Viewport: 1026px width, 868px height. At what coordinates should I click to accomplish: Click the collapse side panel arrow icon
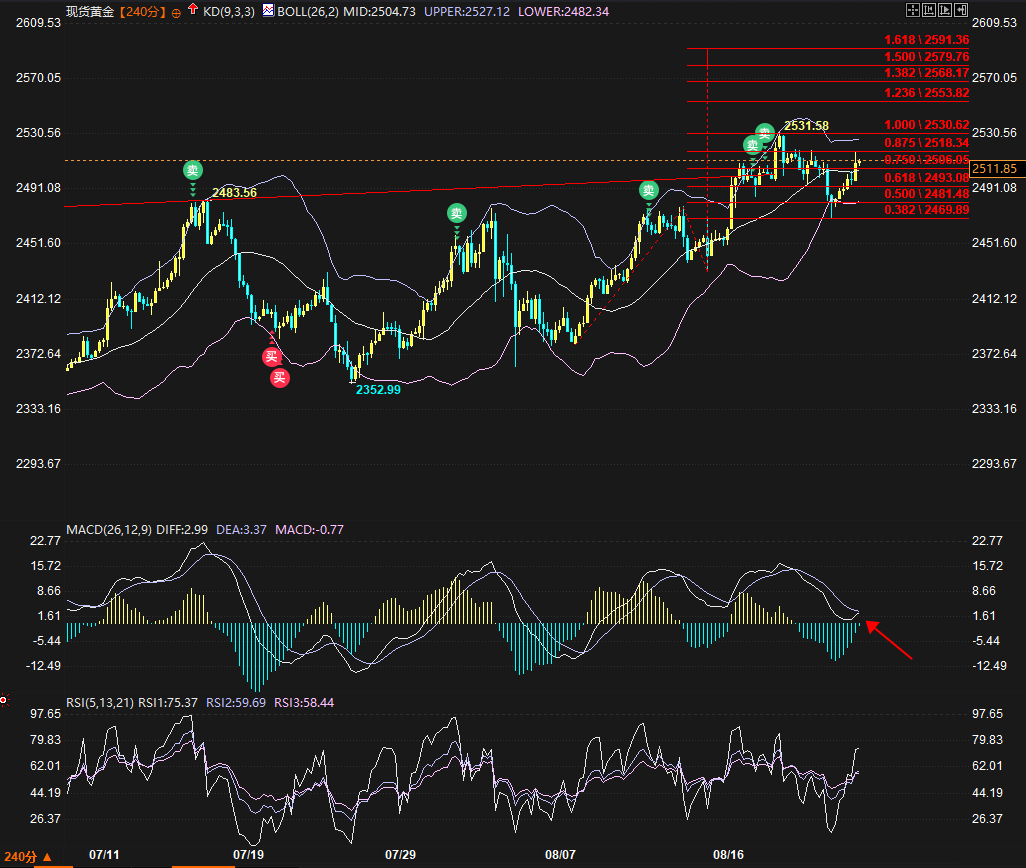click(x=961, y=10)
